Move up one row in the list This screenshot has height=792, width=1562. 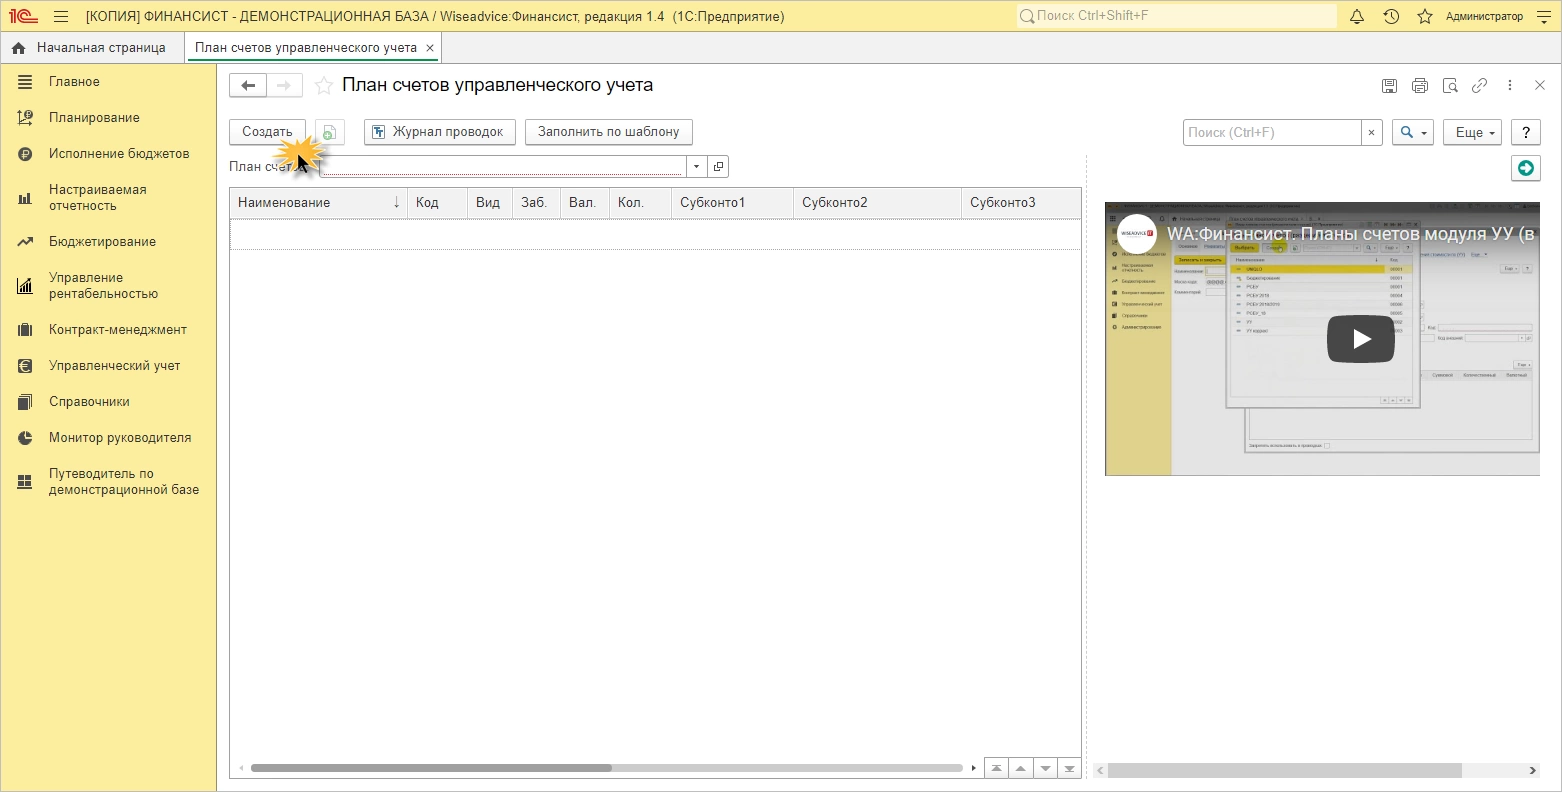coord(1020,768)
